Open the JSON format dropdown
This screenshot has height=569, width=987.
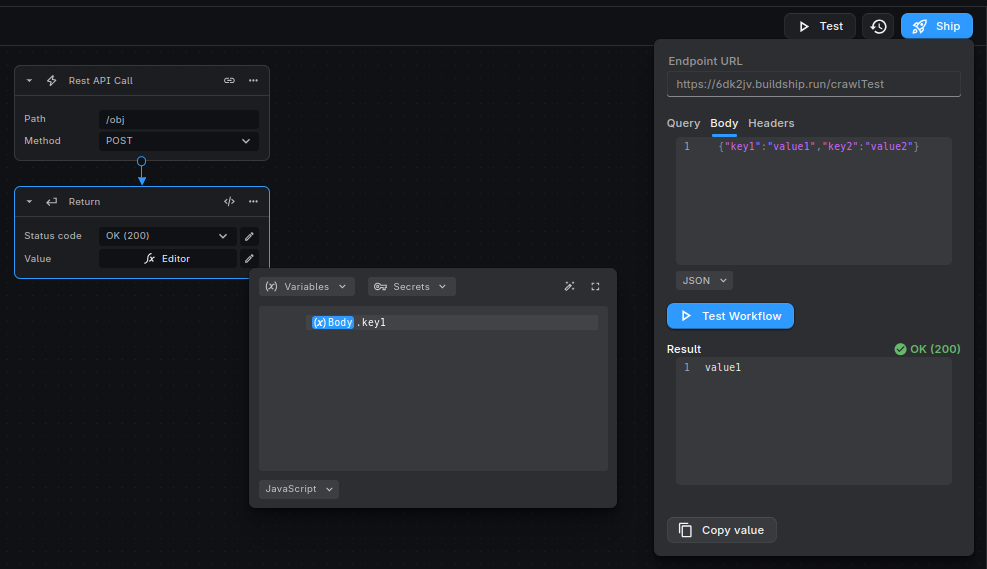click(x=704, y=281)
